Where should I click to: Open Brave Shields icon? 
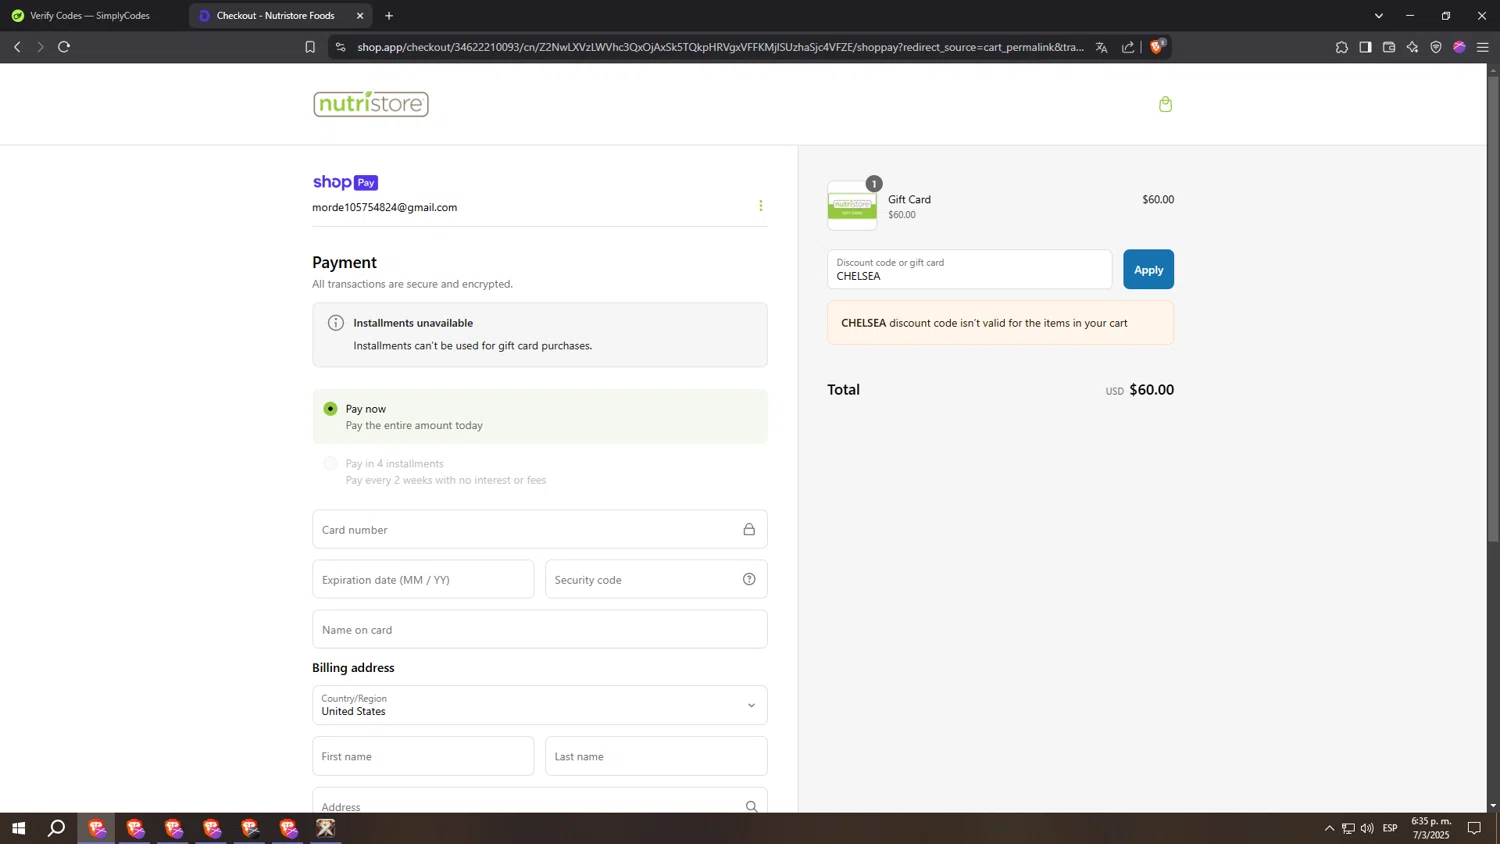[x=1157, y=46]
